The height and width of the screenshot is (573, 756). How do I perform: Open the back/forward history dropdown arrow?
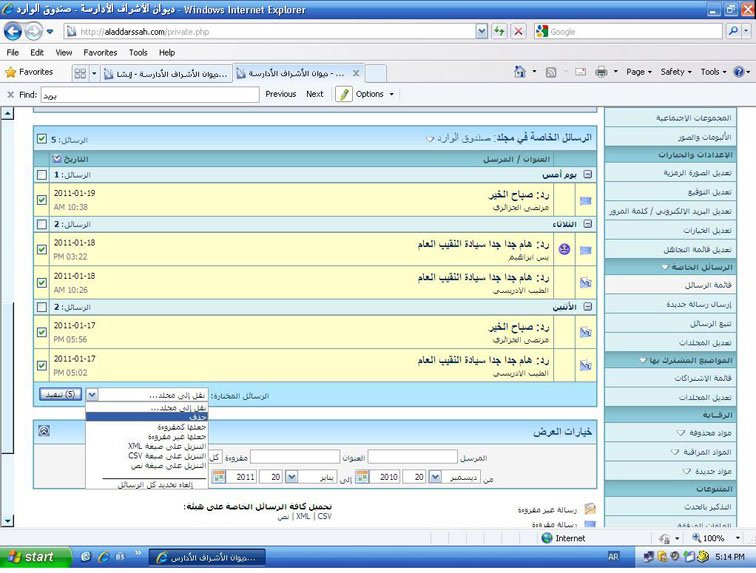click(x=50, y=32)
